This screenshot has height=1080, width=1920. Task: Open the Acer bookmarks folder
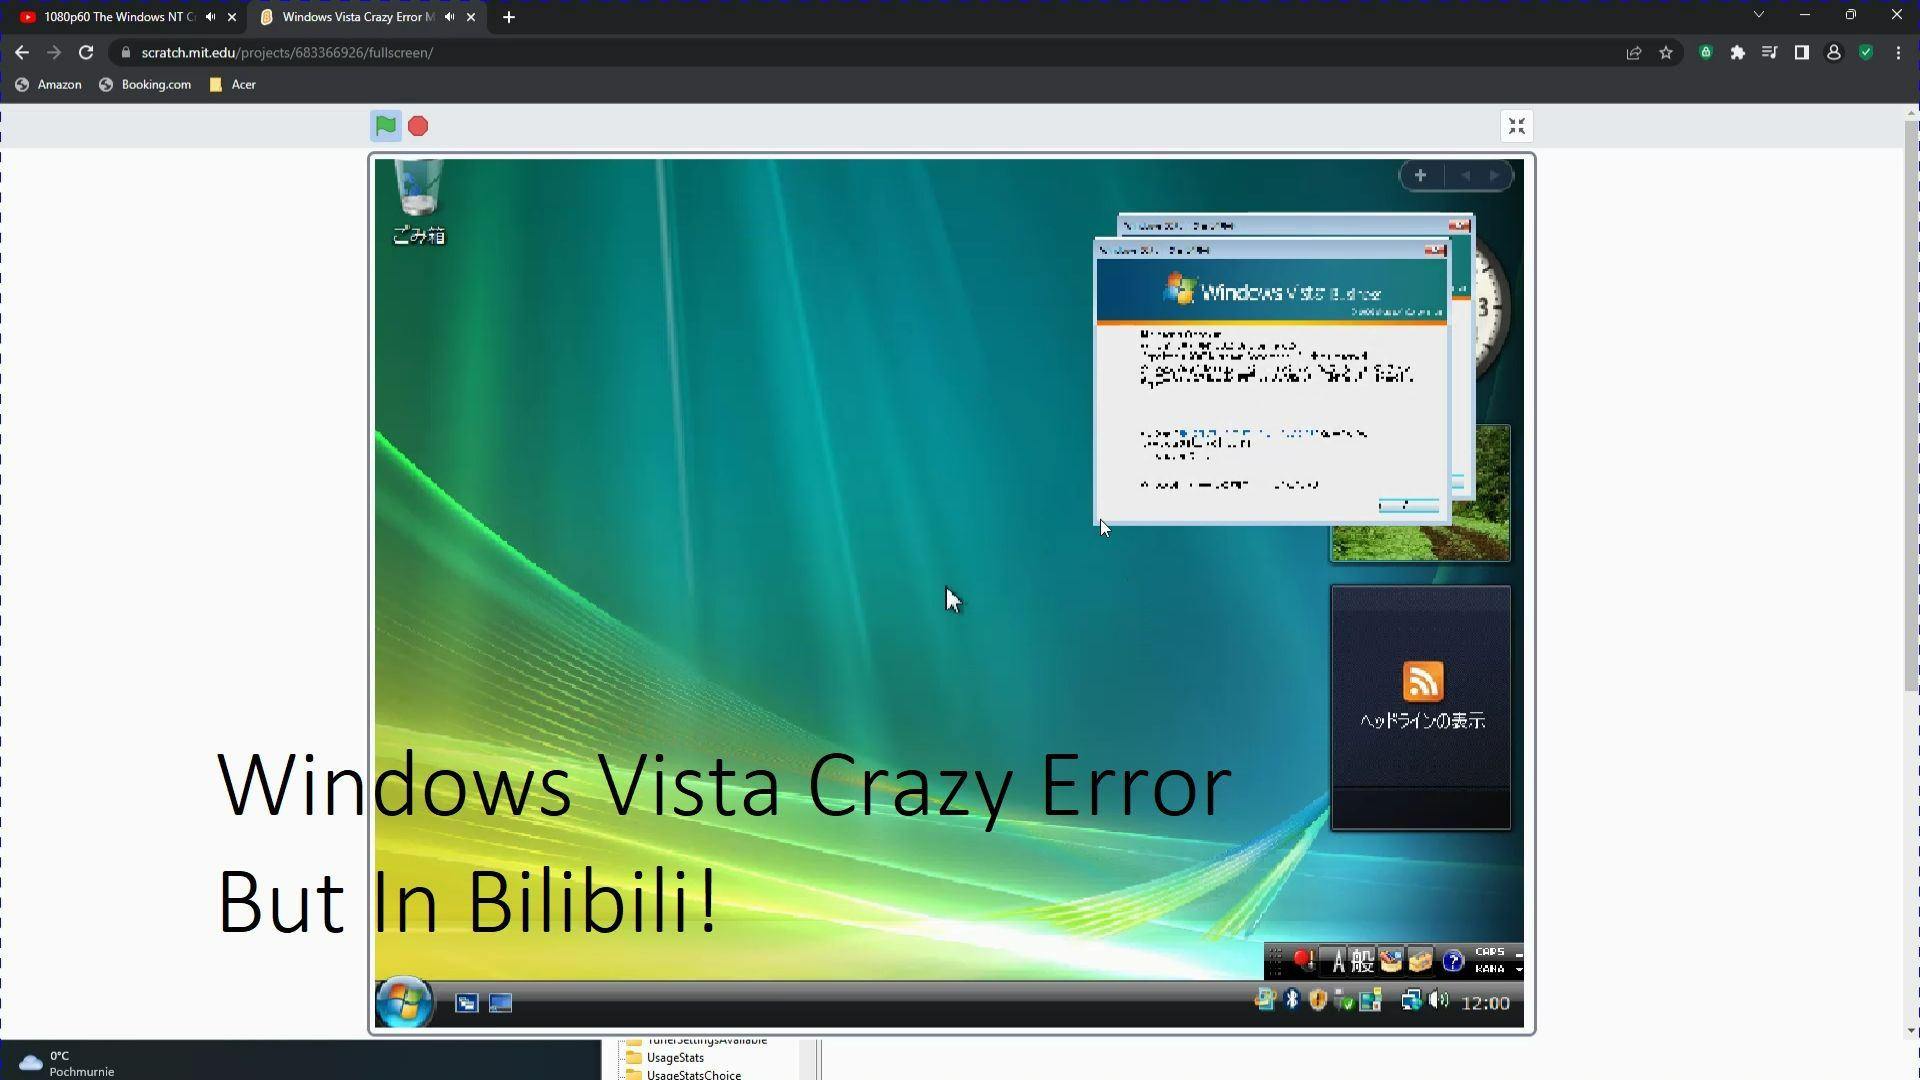tap(232, 85)
